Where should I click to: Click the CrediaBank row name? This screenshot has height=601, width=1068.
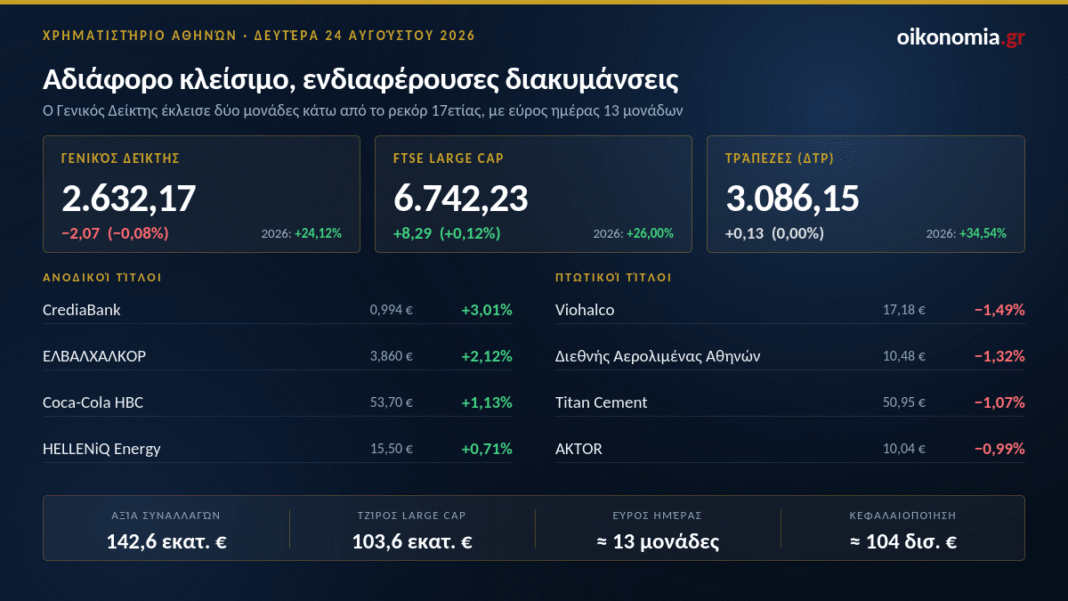coord(82,309)
